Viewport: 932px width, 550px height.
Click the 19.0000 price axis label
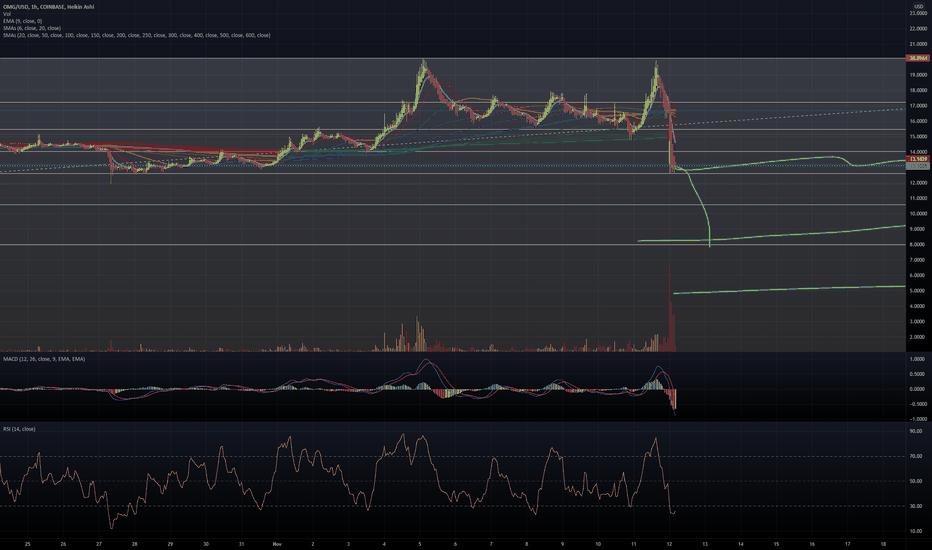pyautogui.click(x=918, y=75)
